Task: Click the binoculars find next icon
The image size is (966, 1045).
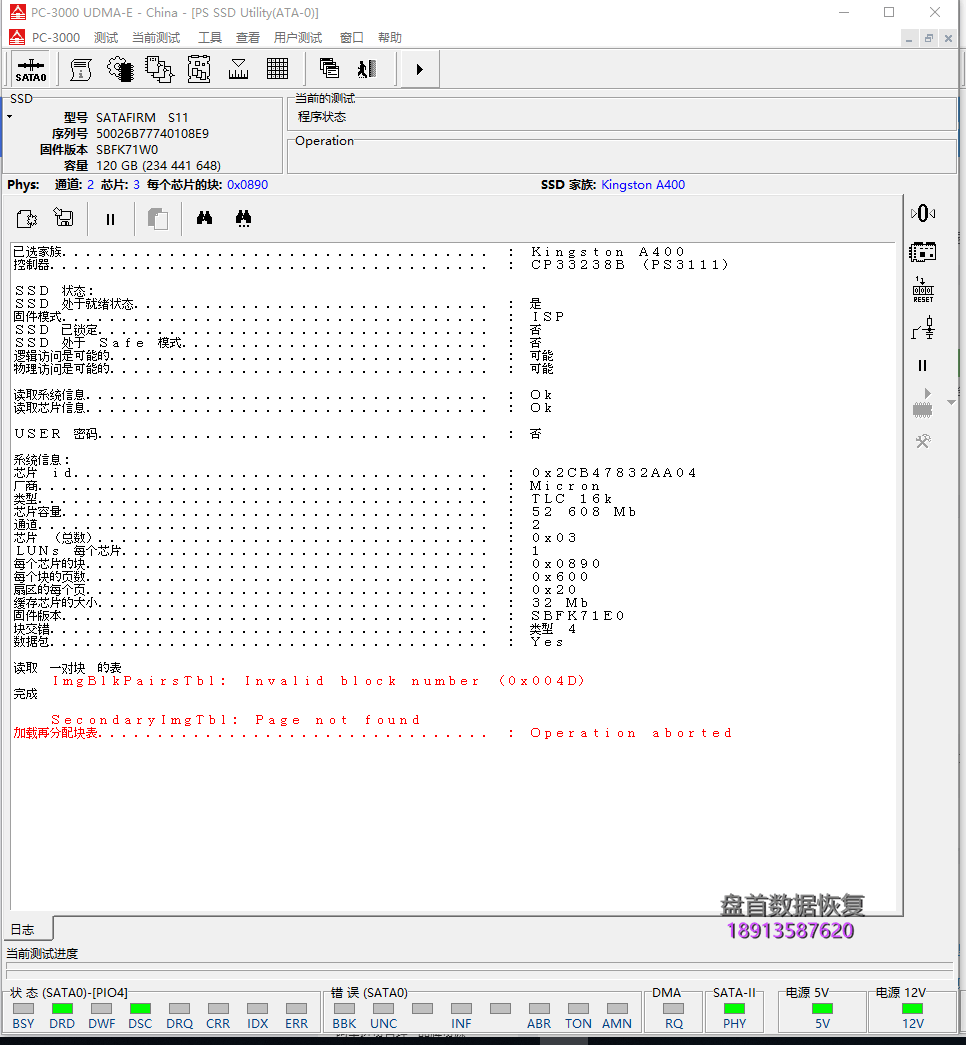Action: click(x=243, y=219)
